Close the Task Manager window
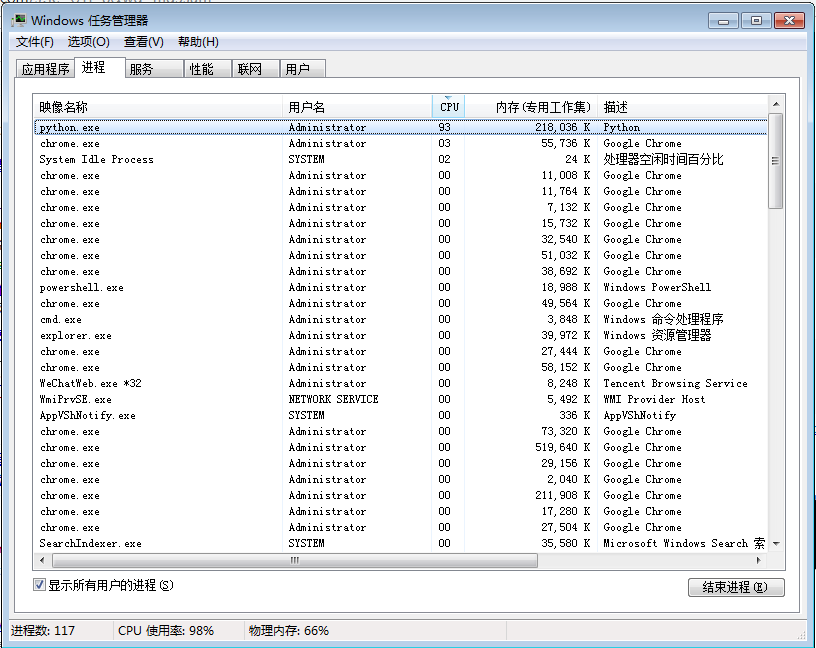 pyautogui.click(x=789, y=21)
